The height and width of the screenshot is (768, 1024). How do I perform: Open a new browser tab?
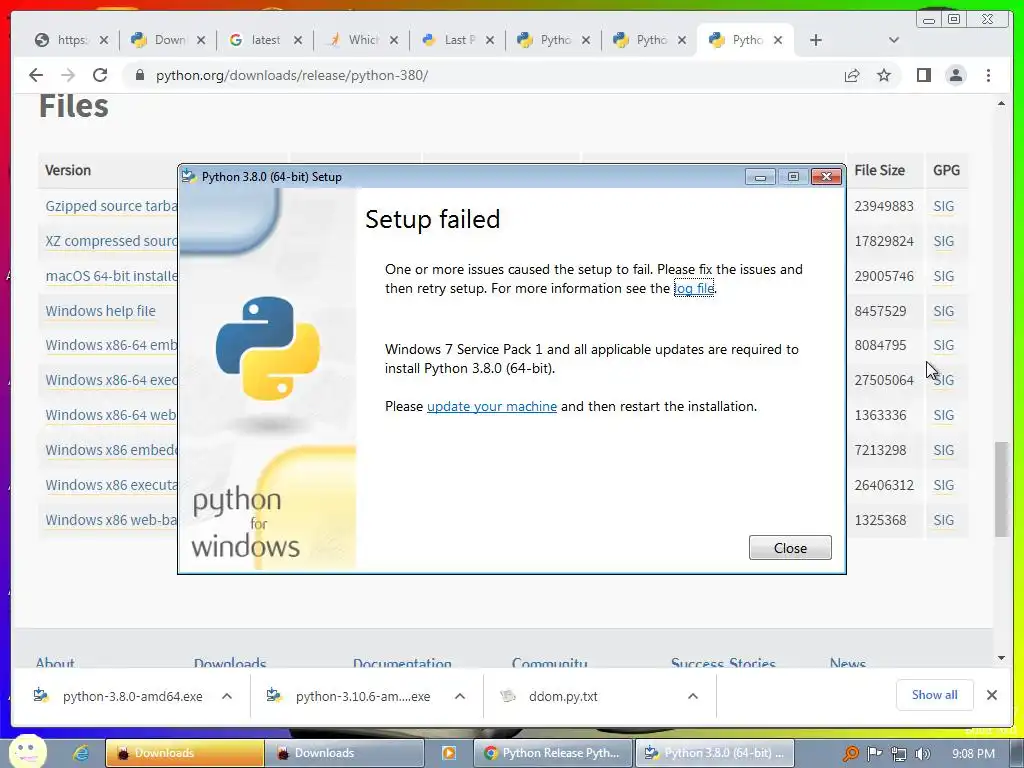816,40
